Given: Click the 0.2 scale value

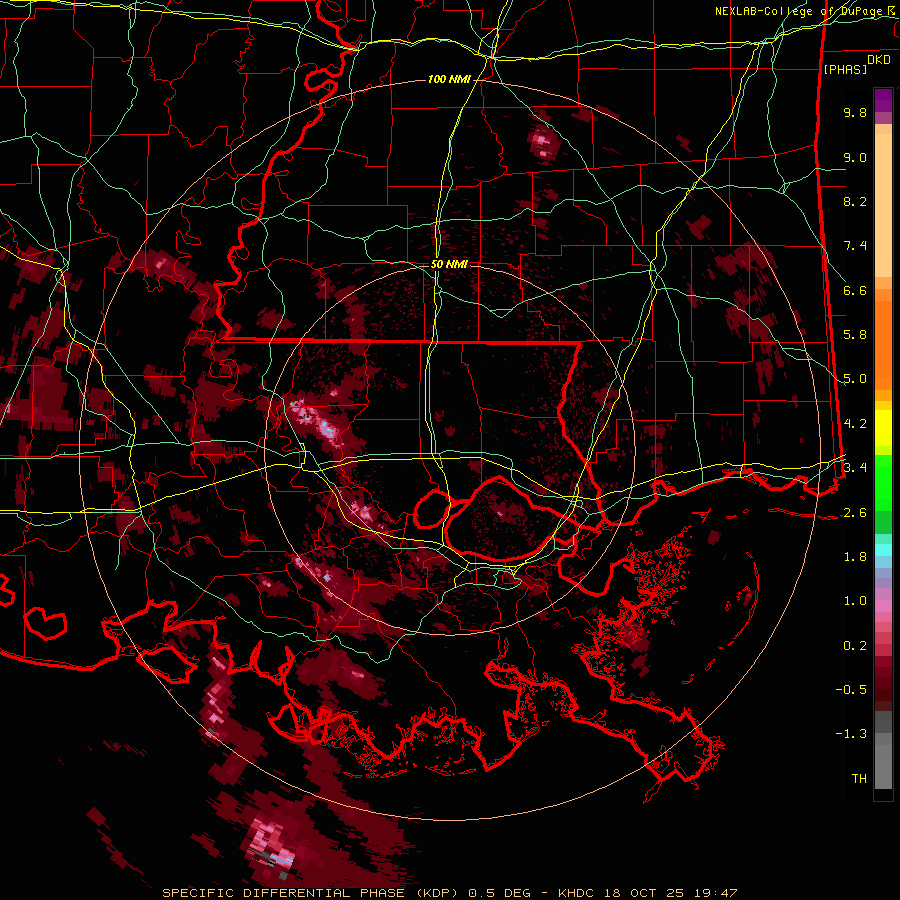Looking at the screenshot, I should pyautogui.click(x=855, y=646).
